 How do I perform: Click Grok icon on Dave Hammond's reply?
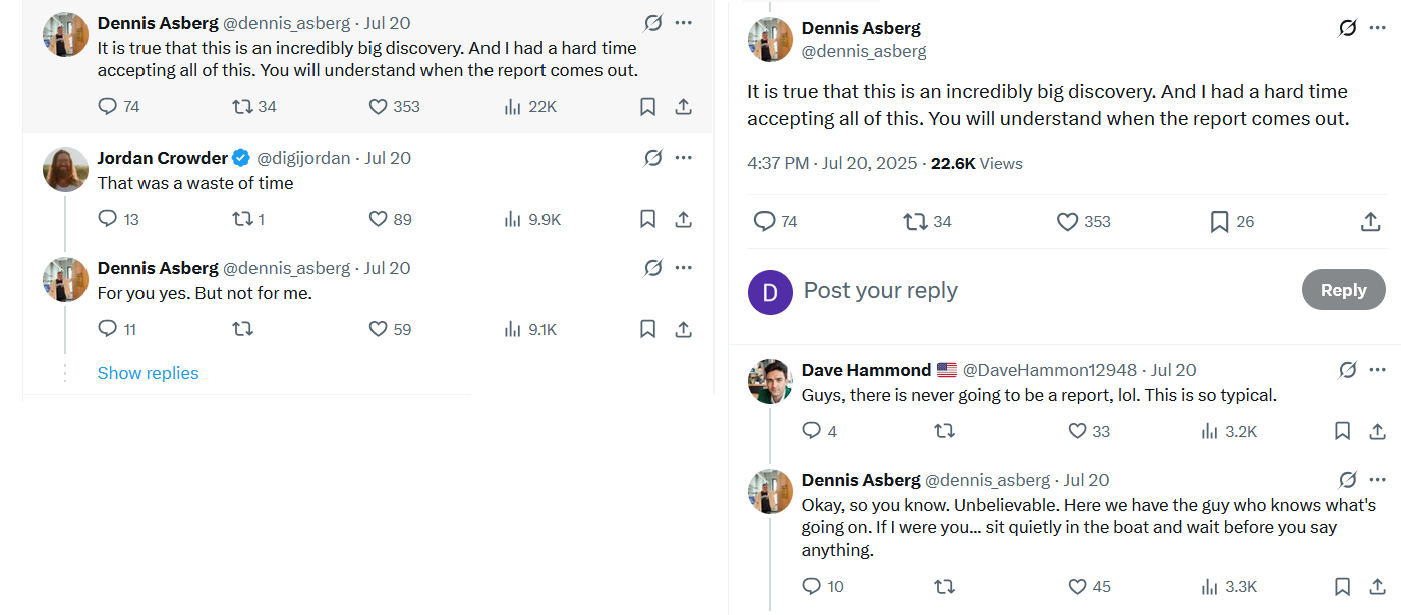tap(1347, 370)
